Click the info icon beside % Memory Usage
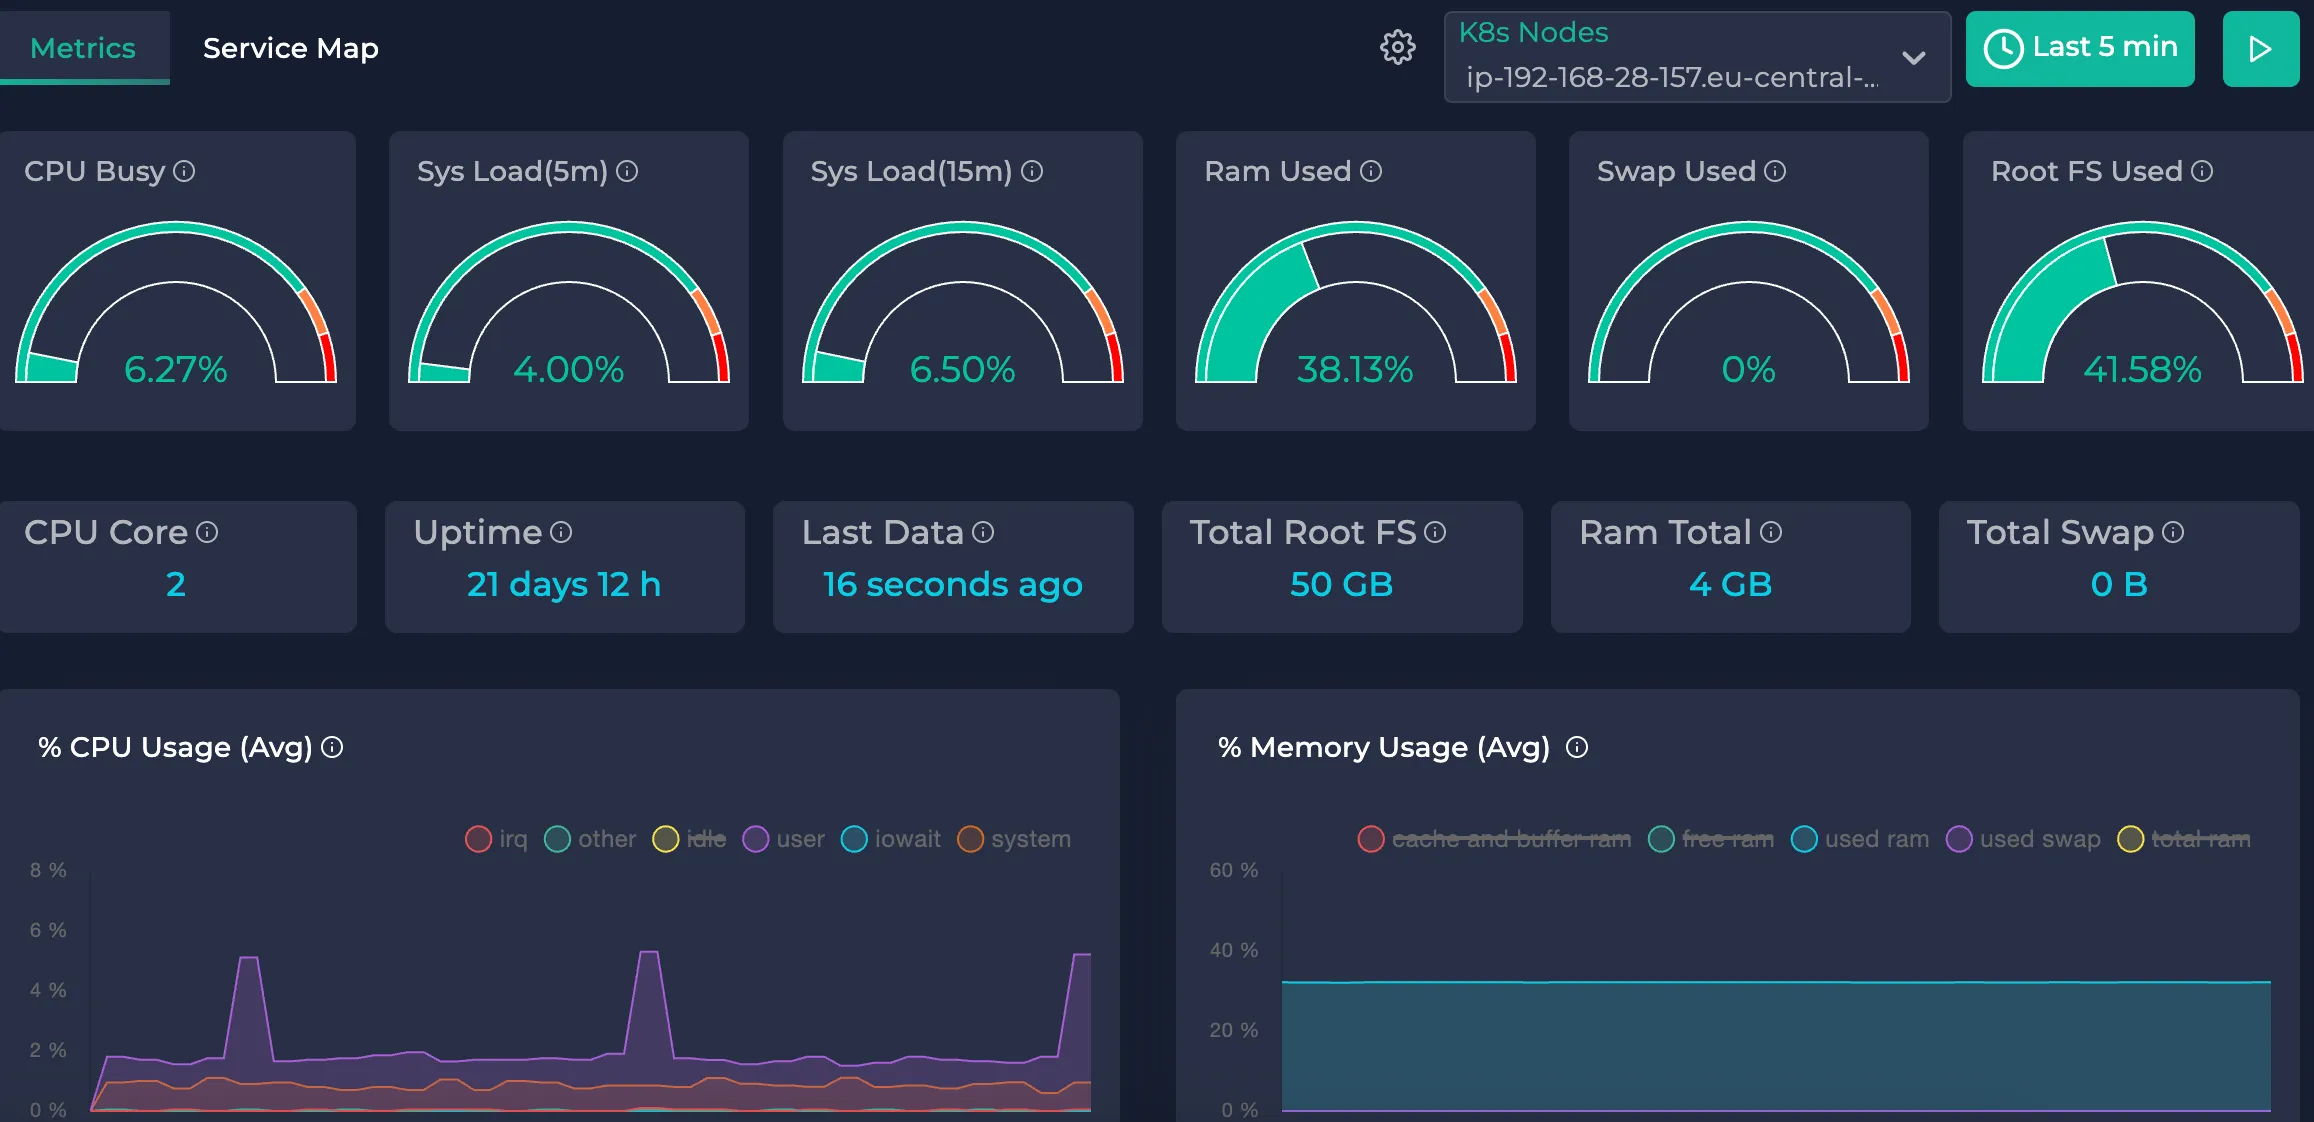Image resolution: width=2314 pixels, height=1122 pixels. pyautogui.click(x=1577, y=747)
